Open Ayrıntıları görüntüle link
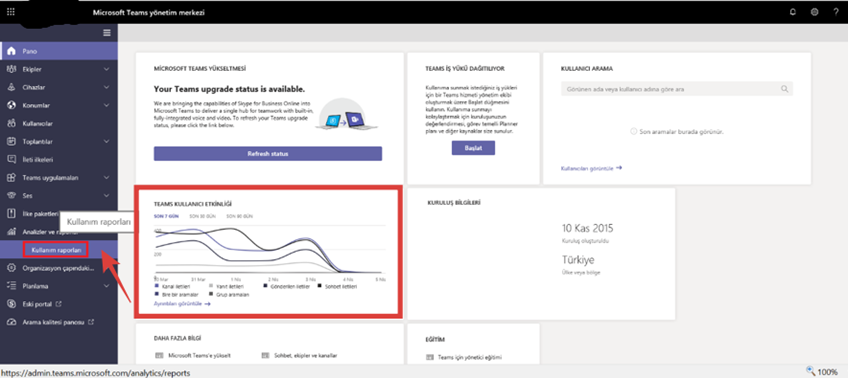Image resolution: width=848 pixels, height=378 pixels. 182,304
